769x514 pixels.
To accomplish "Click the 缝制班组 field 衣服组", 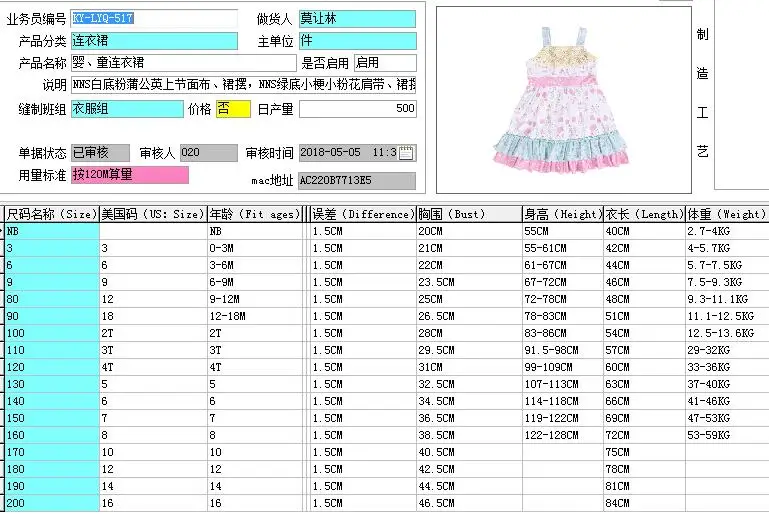I will 127,109.
